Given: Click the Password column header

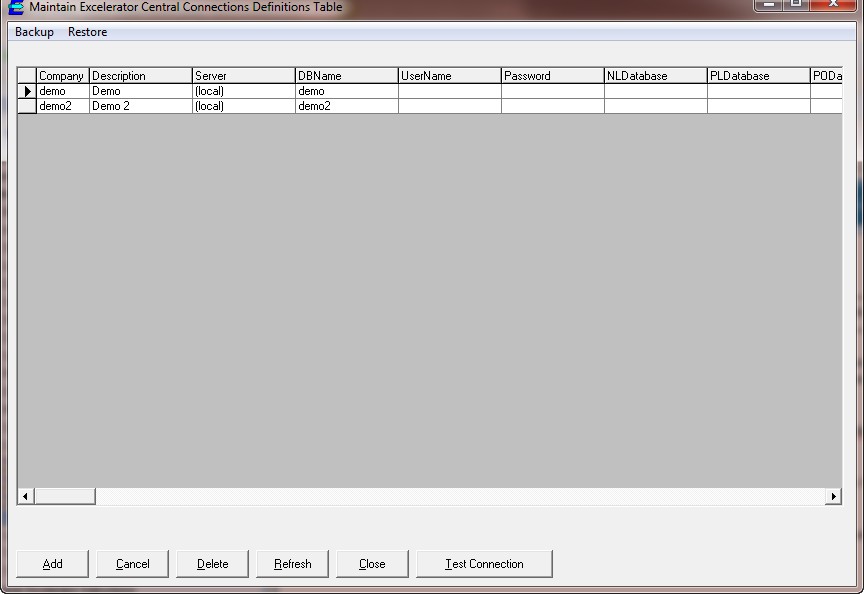Looking at the screenshot, I should click(553, 76).
